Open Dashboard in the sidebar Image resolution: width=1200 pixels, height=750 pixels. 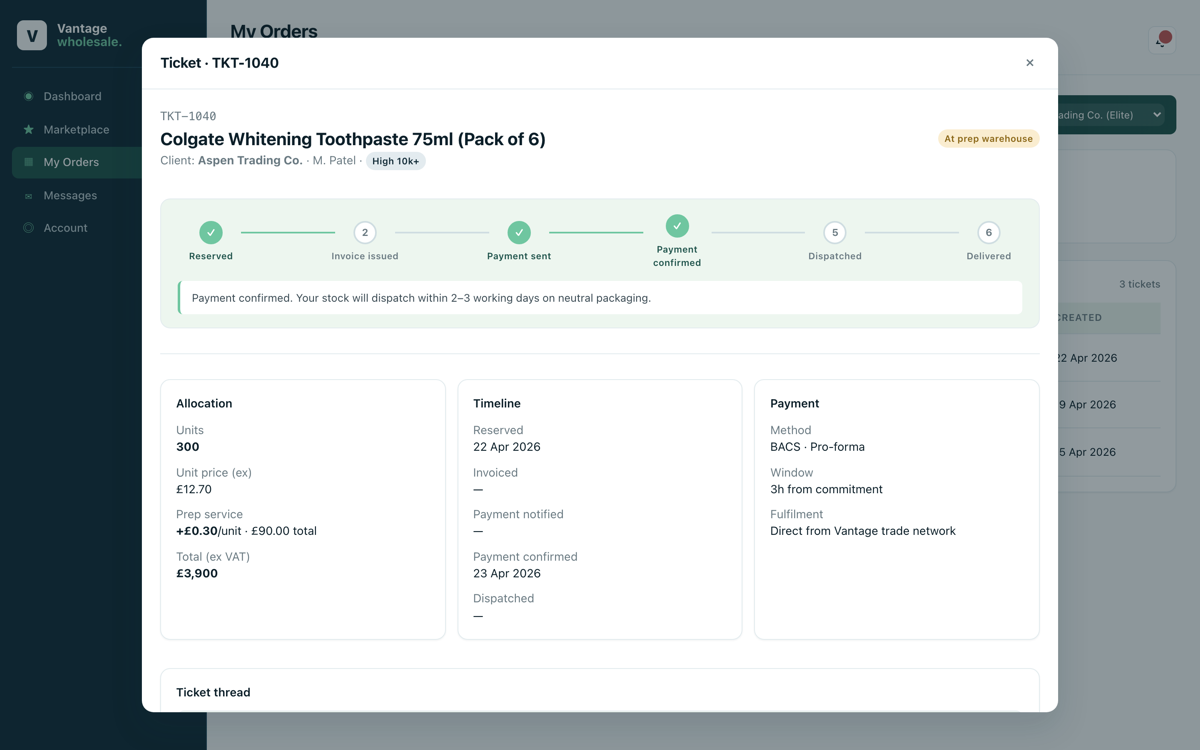point(72,96)
